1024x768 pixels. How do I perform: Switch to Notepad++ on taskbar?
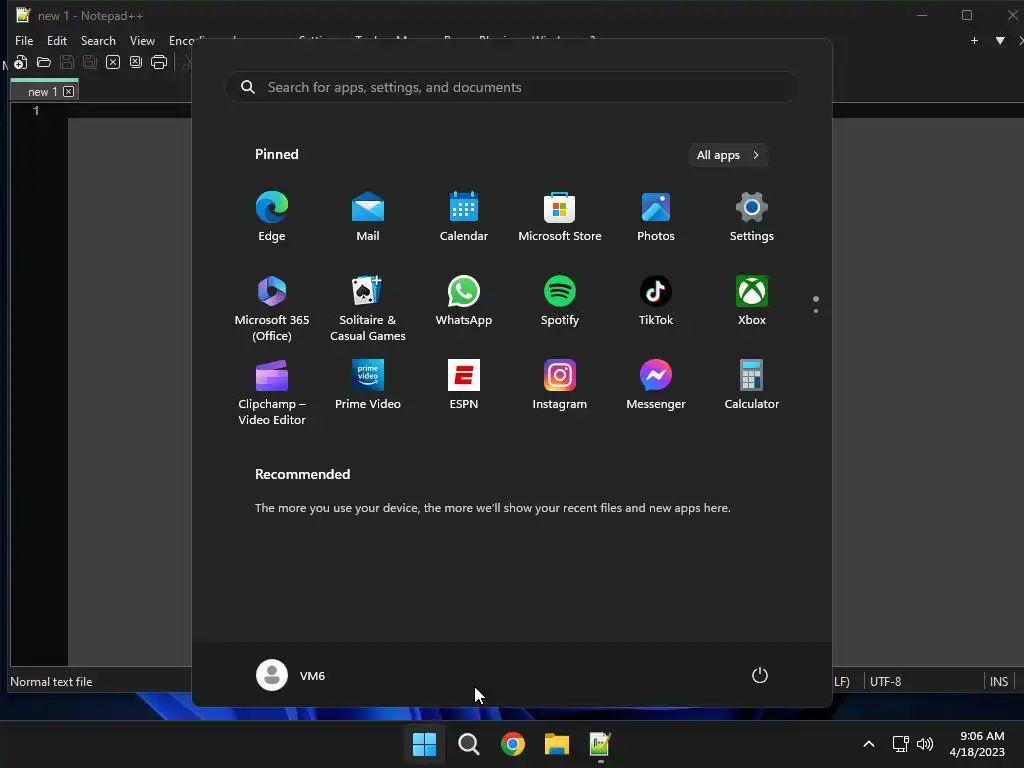(600, 744)
